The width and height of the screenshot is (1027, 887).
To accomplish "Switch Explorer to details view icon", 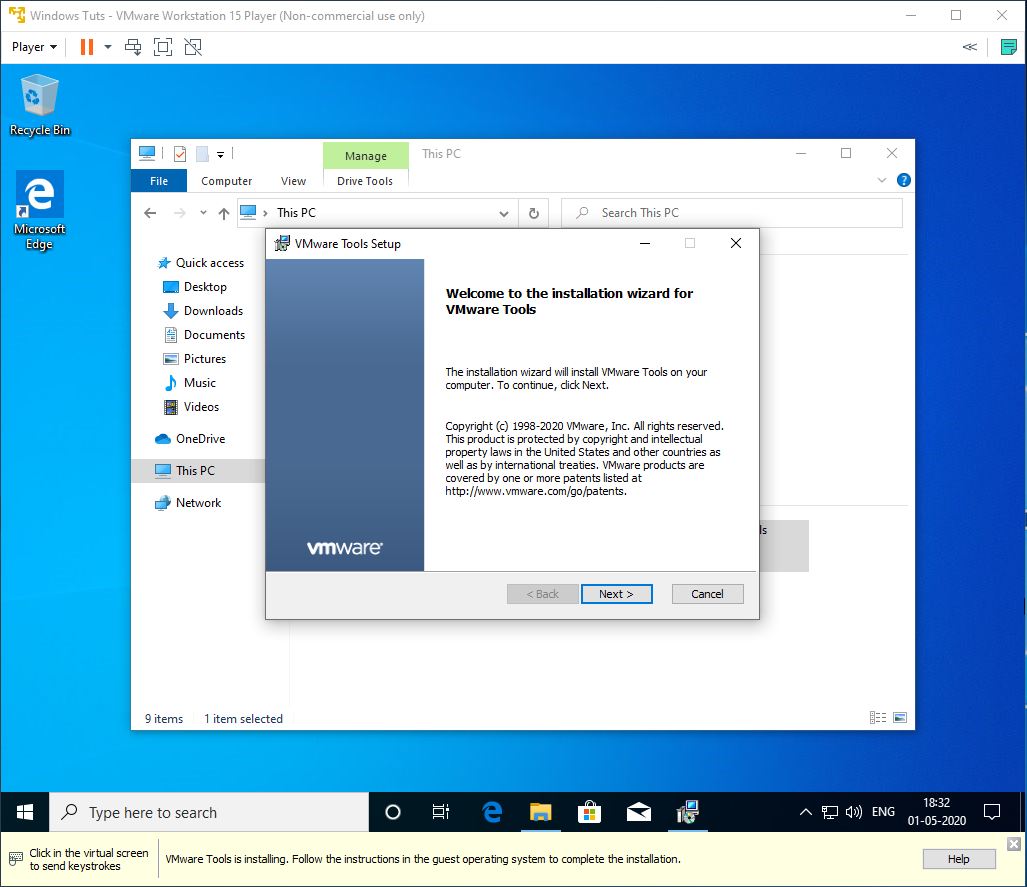I will pyautogui.click(x=878, y=717).
